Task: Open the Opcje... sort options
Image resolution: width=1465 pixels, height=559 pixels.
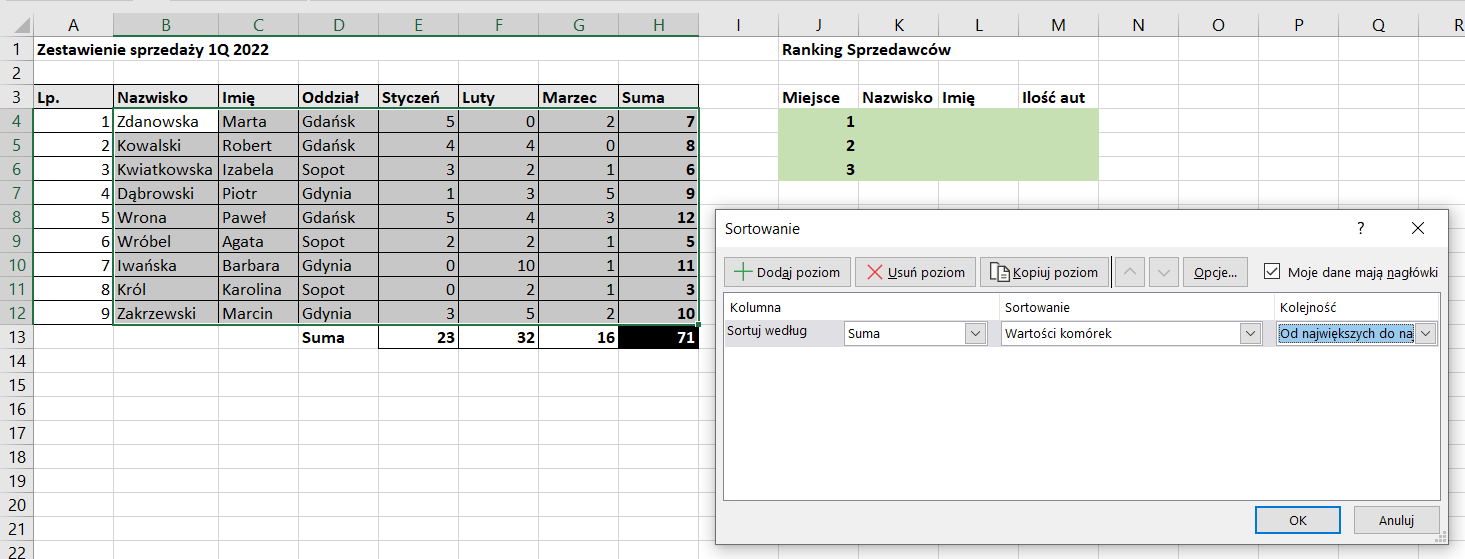Action: click(1215, 272)
